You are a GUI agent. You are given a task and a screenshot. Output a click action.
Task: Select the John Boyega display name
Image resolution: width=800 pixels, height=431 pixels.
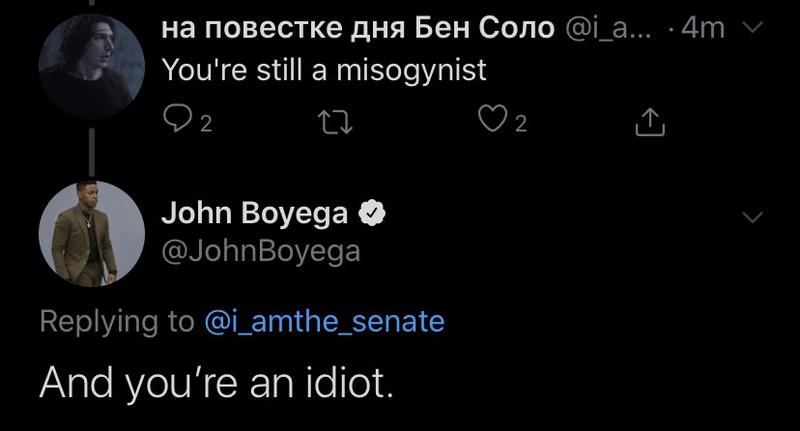coord(254,213)
